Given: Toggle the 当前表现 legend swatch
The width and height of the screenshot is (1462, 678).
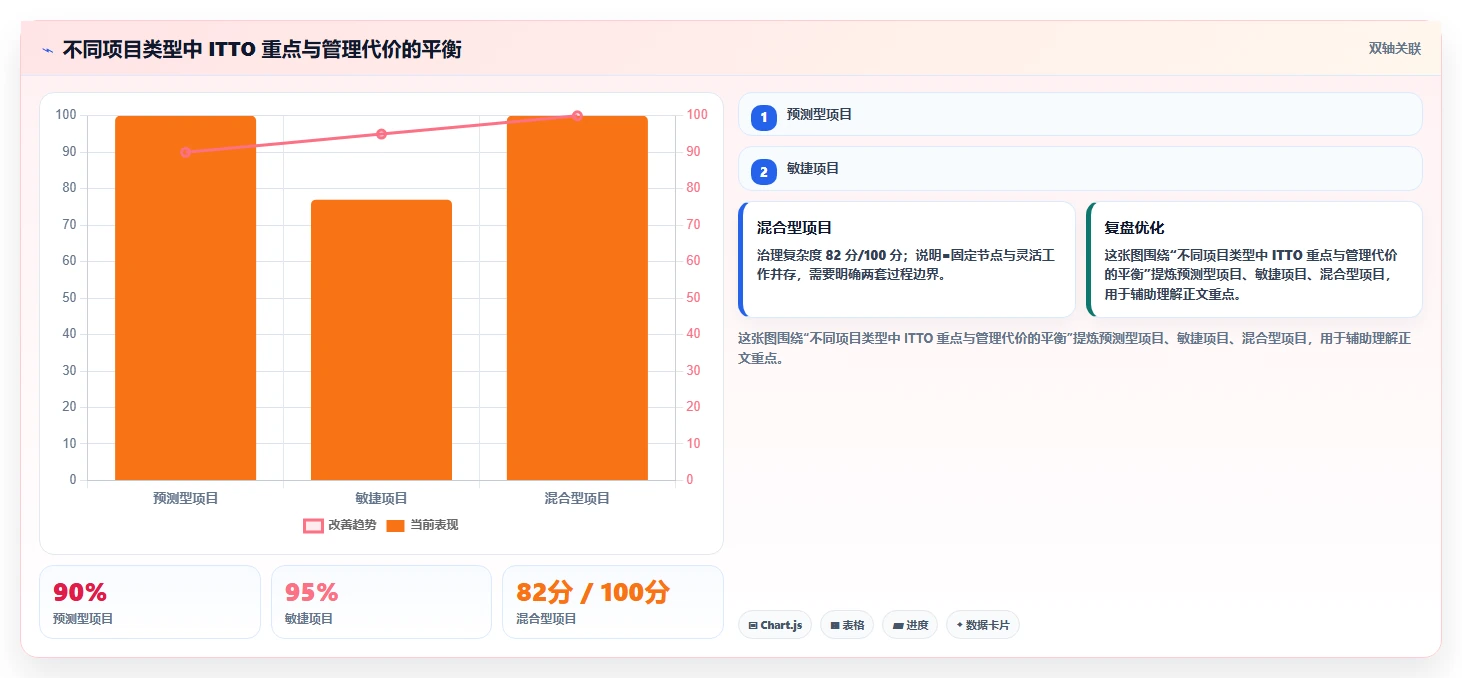Looking at the screenshot, I should (x=395, y=526).
